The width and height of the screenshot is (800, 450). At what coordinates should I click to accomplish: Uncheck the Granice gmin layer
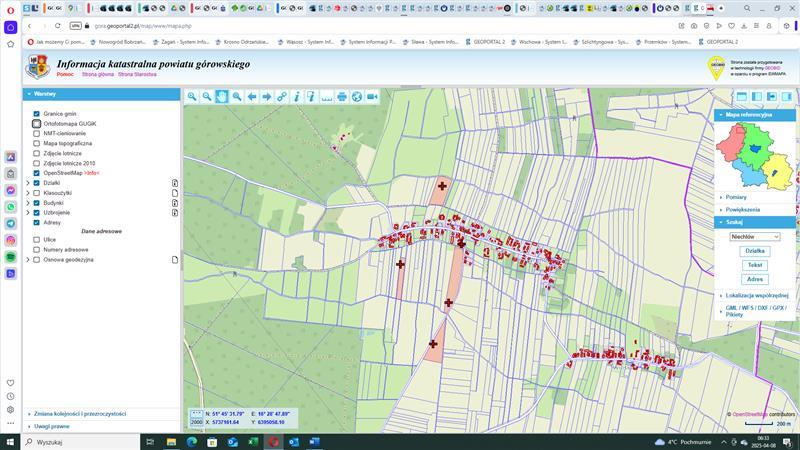point(37,114)
